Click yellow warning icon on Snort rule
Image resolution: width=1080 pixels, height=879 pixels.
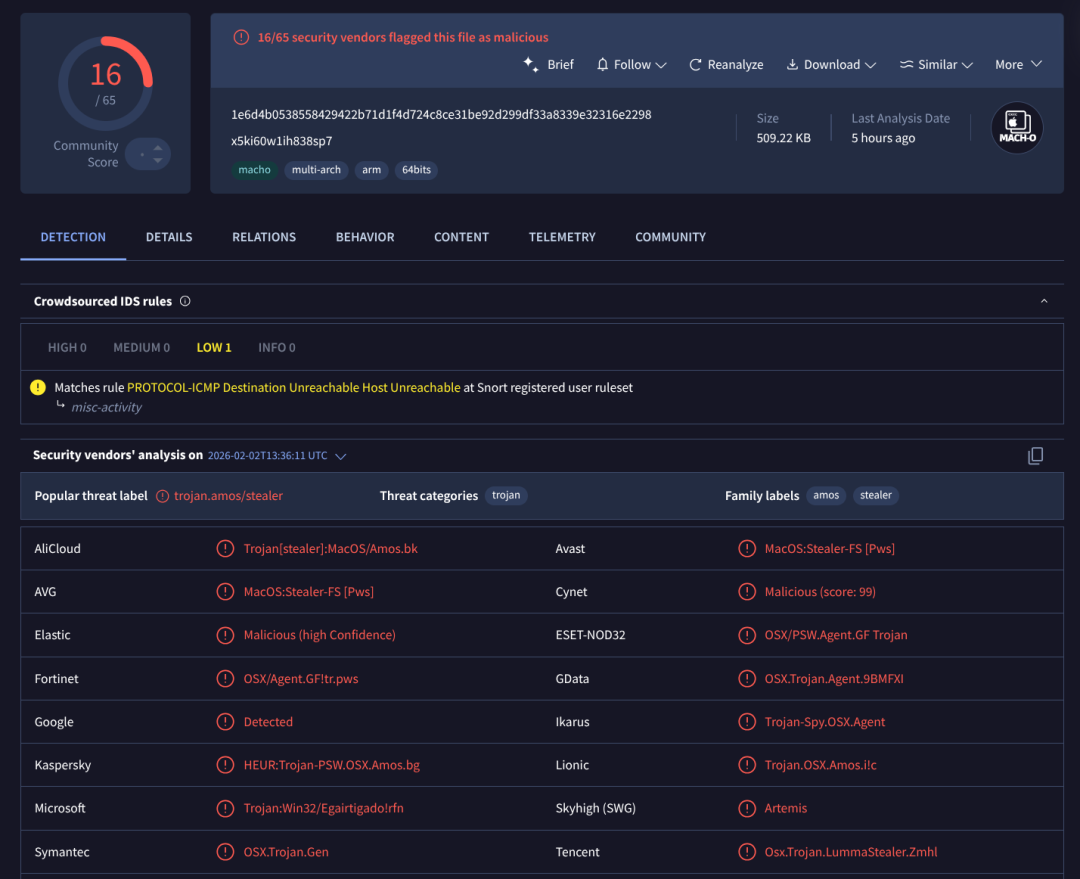pos(38,387)
